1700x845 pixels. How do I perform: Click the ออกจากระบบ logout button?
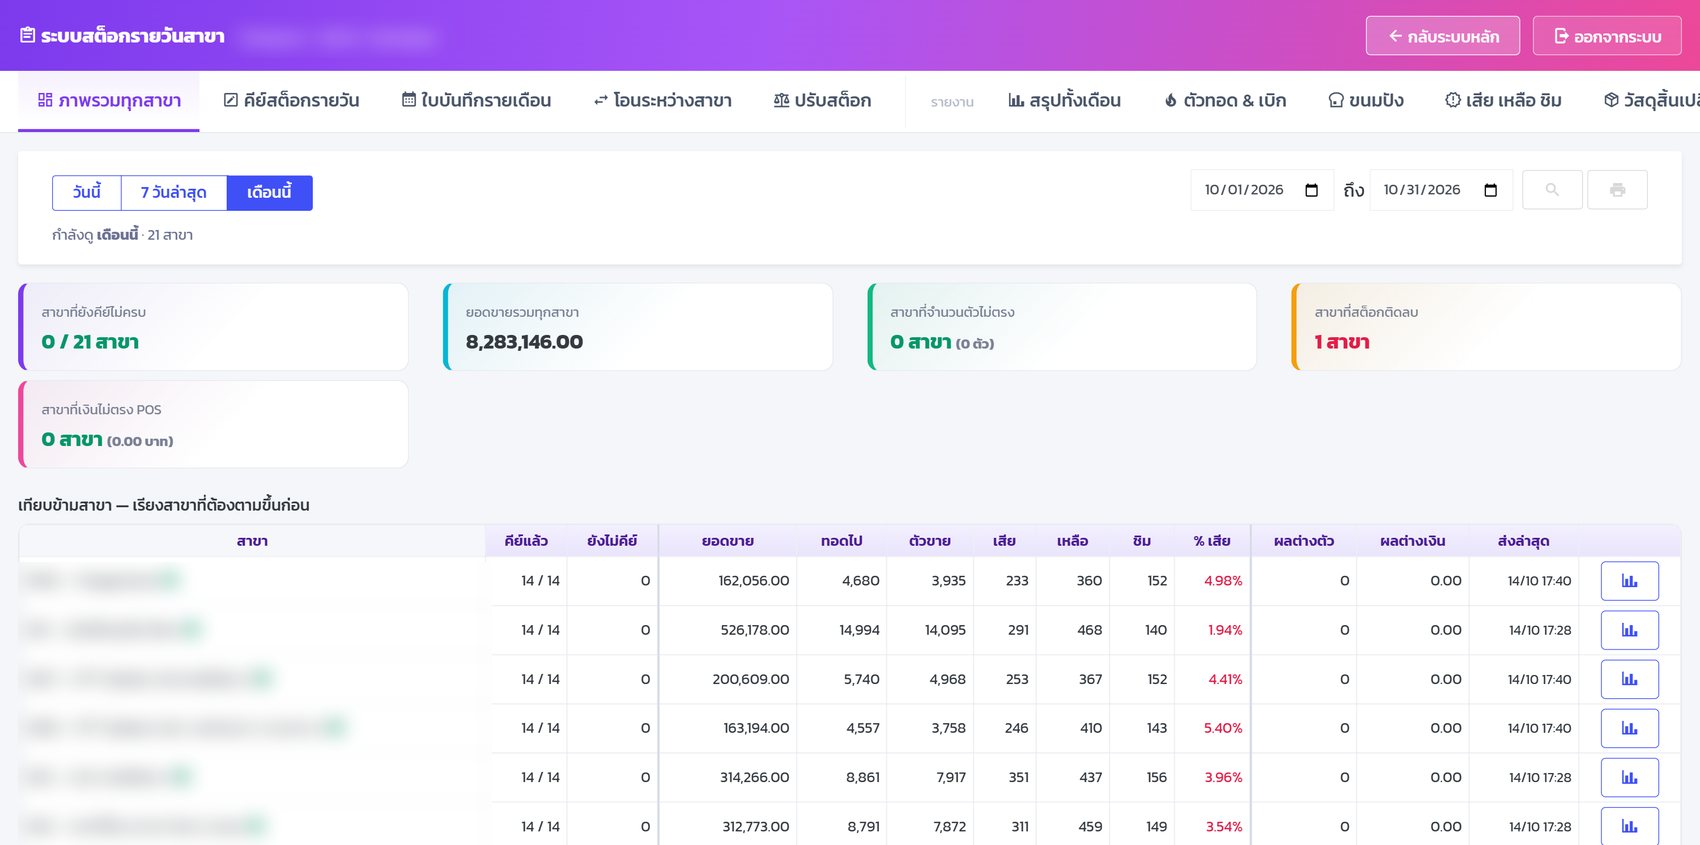[x=1607, y=36]
